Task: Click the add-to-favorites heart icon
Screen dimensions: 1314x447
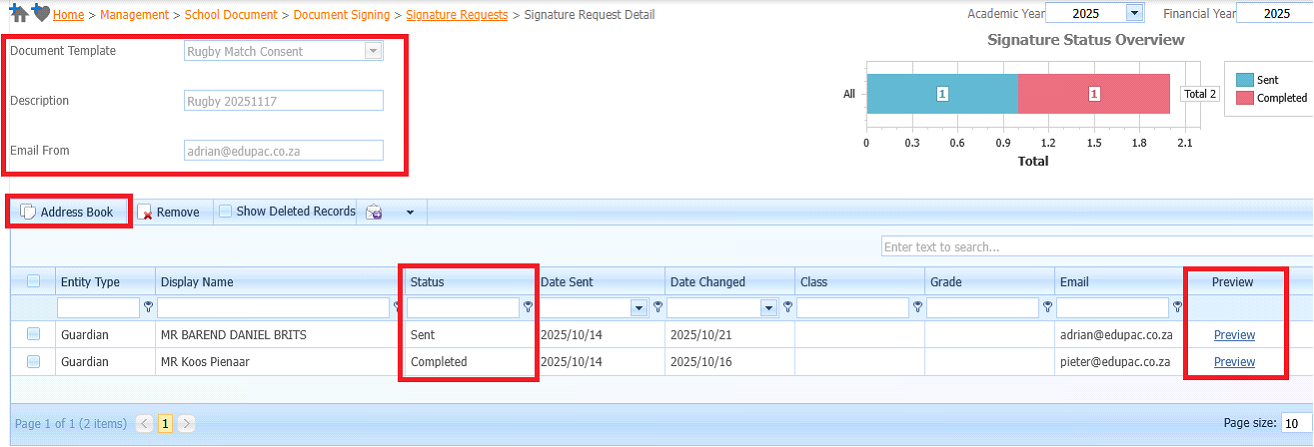Action: (40, 14)
